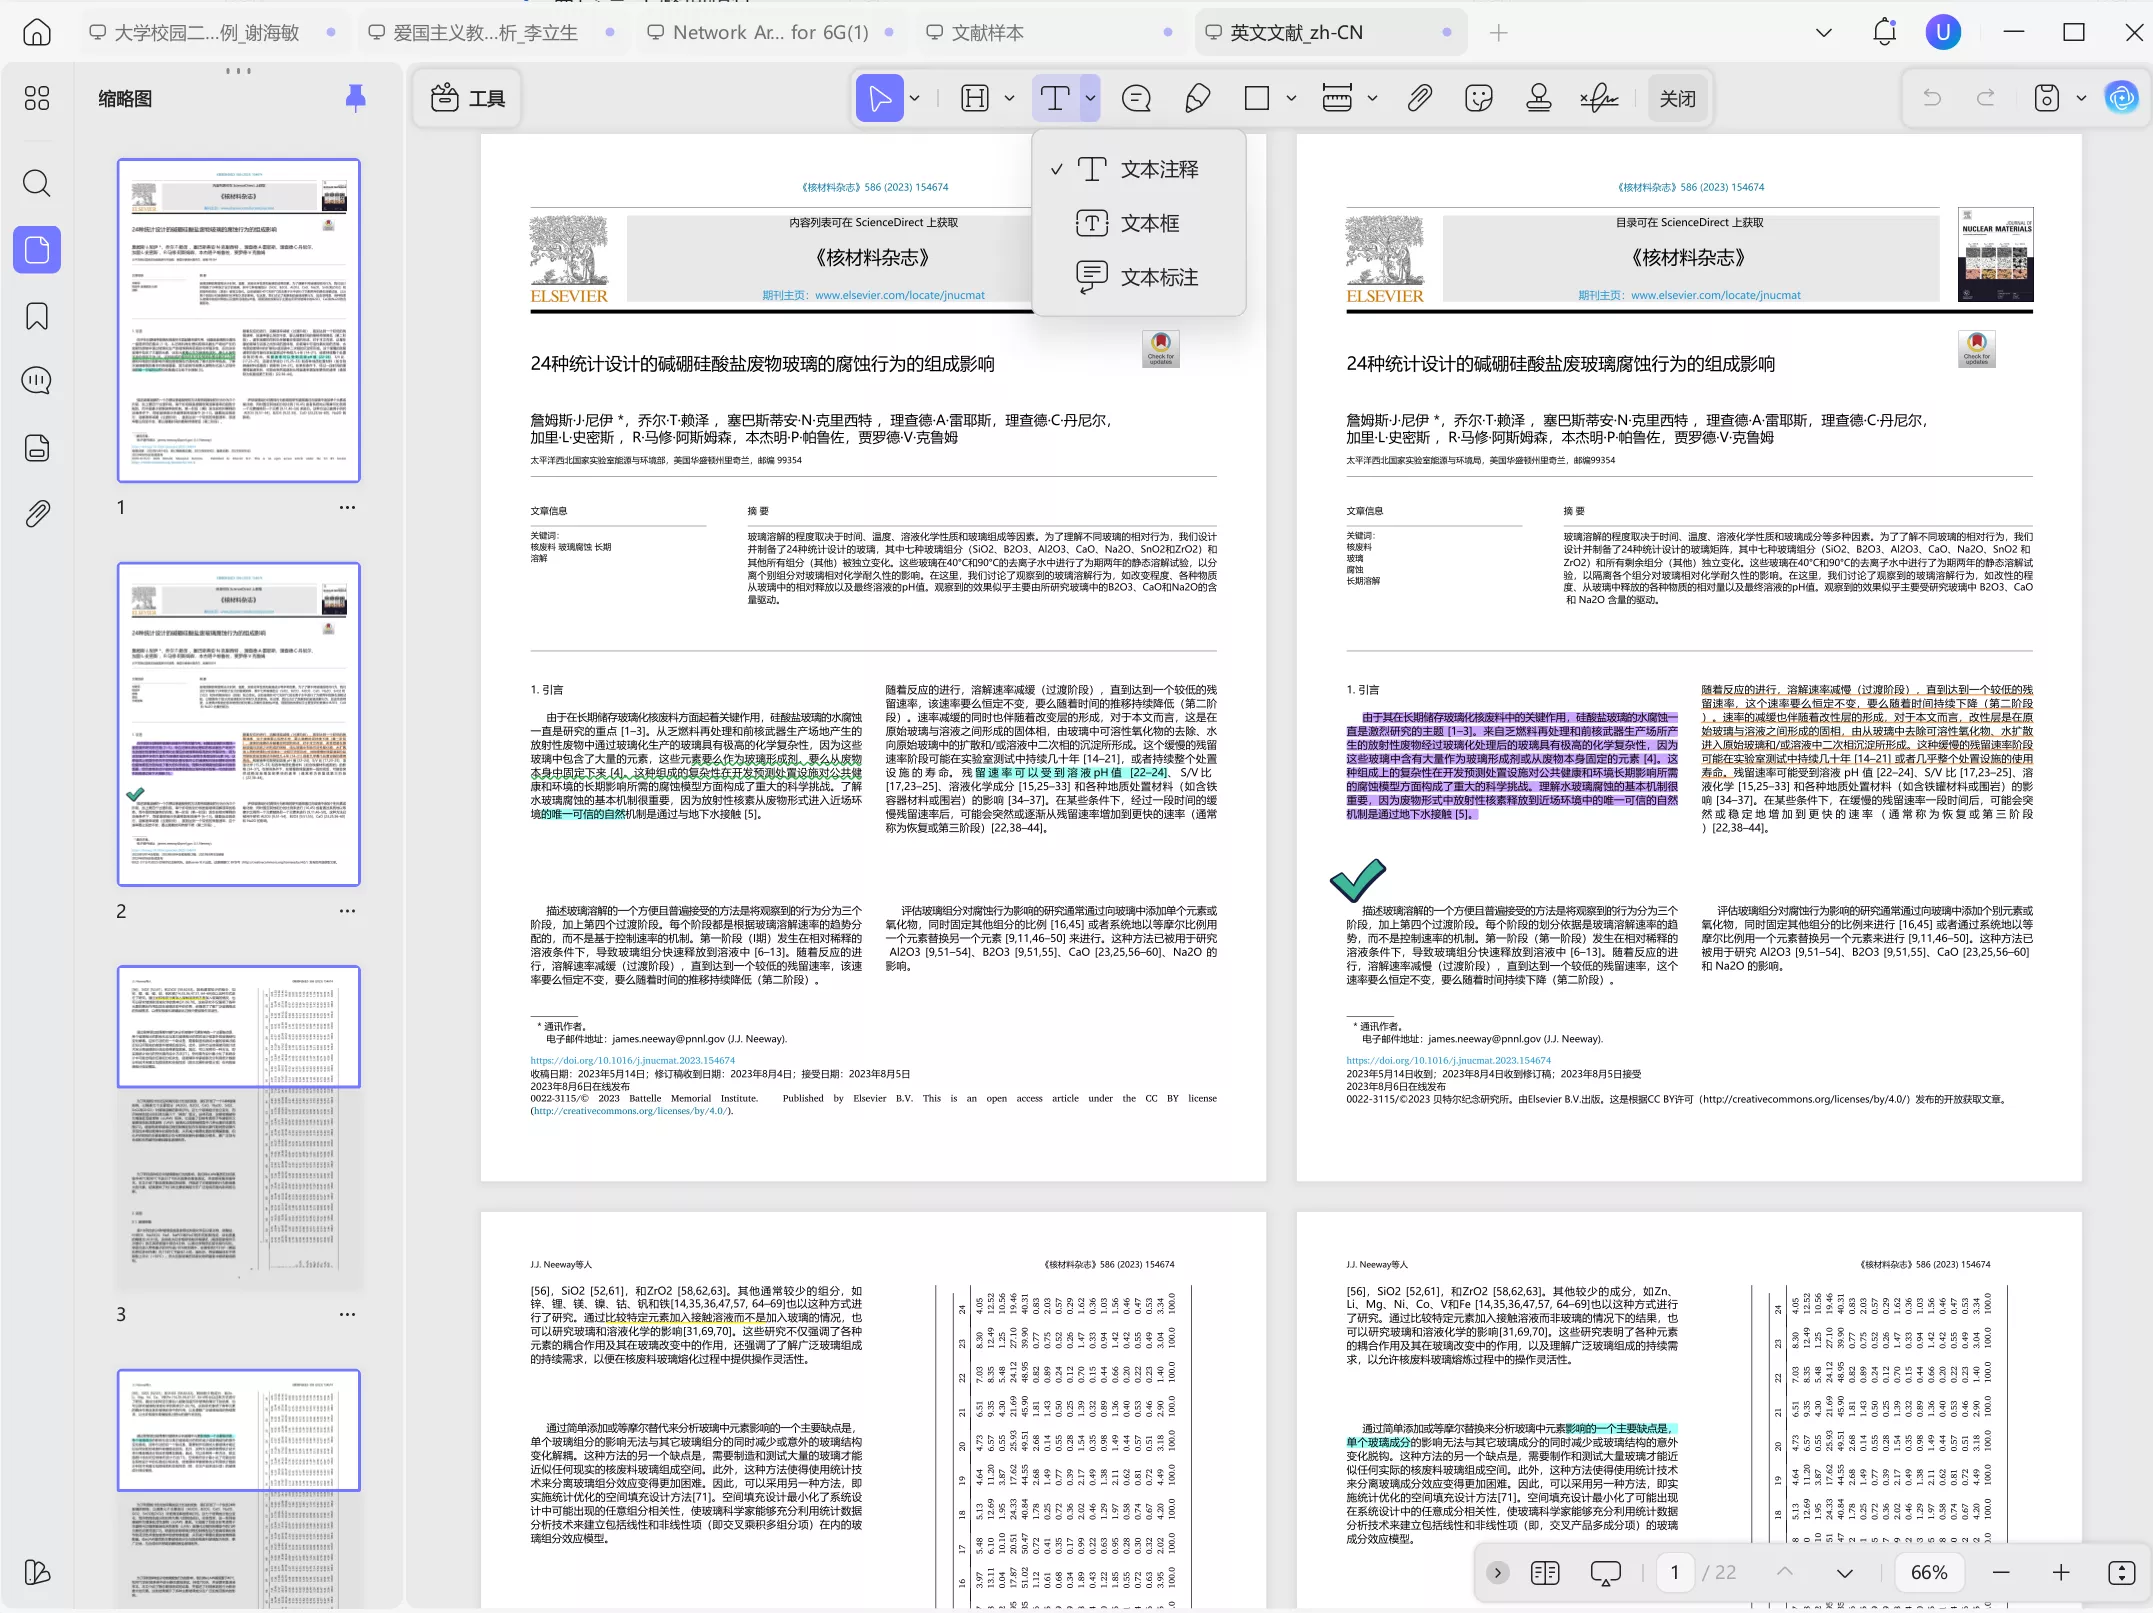This screenshot has width=2153, height=1613.
Task: Select the stamp tool
Action: pyautogui.click(x=1538, y=98)
